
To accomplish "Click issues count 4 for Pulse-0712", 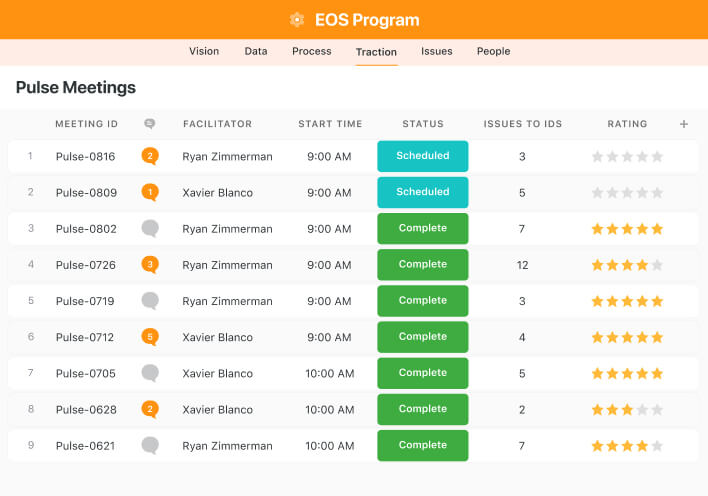I will [x=522, y=337].
